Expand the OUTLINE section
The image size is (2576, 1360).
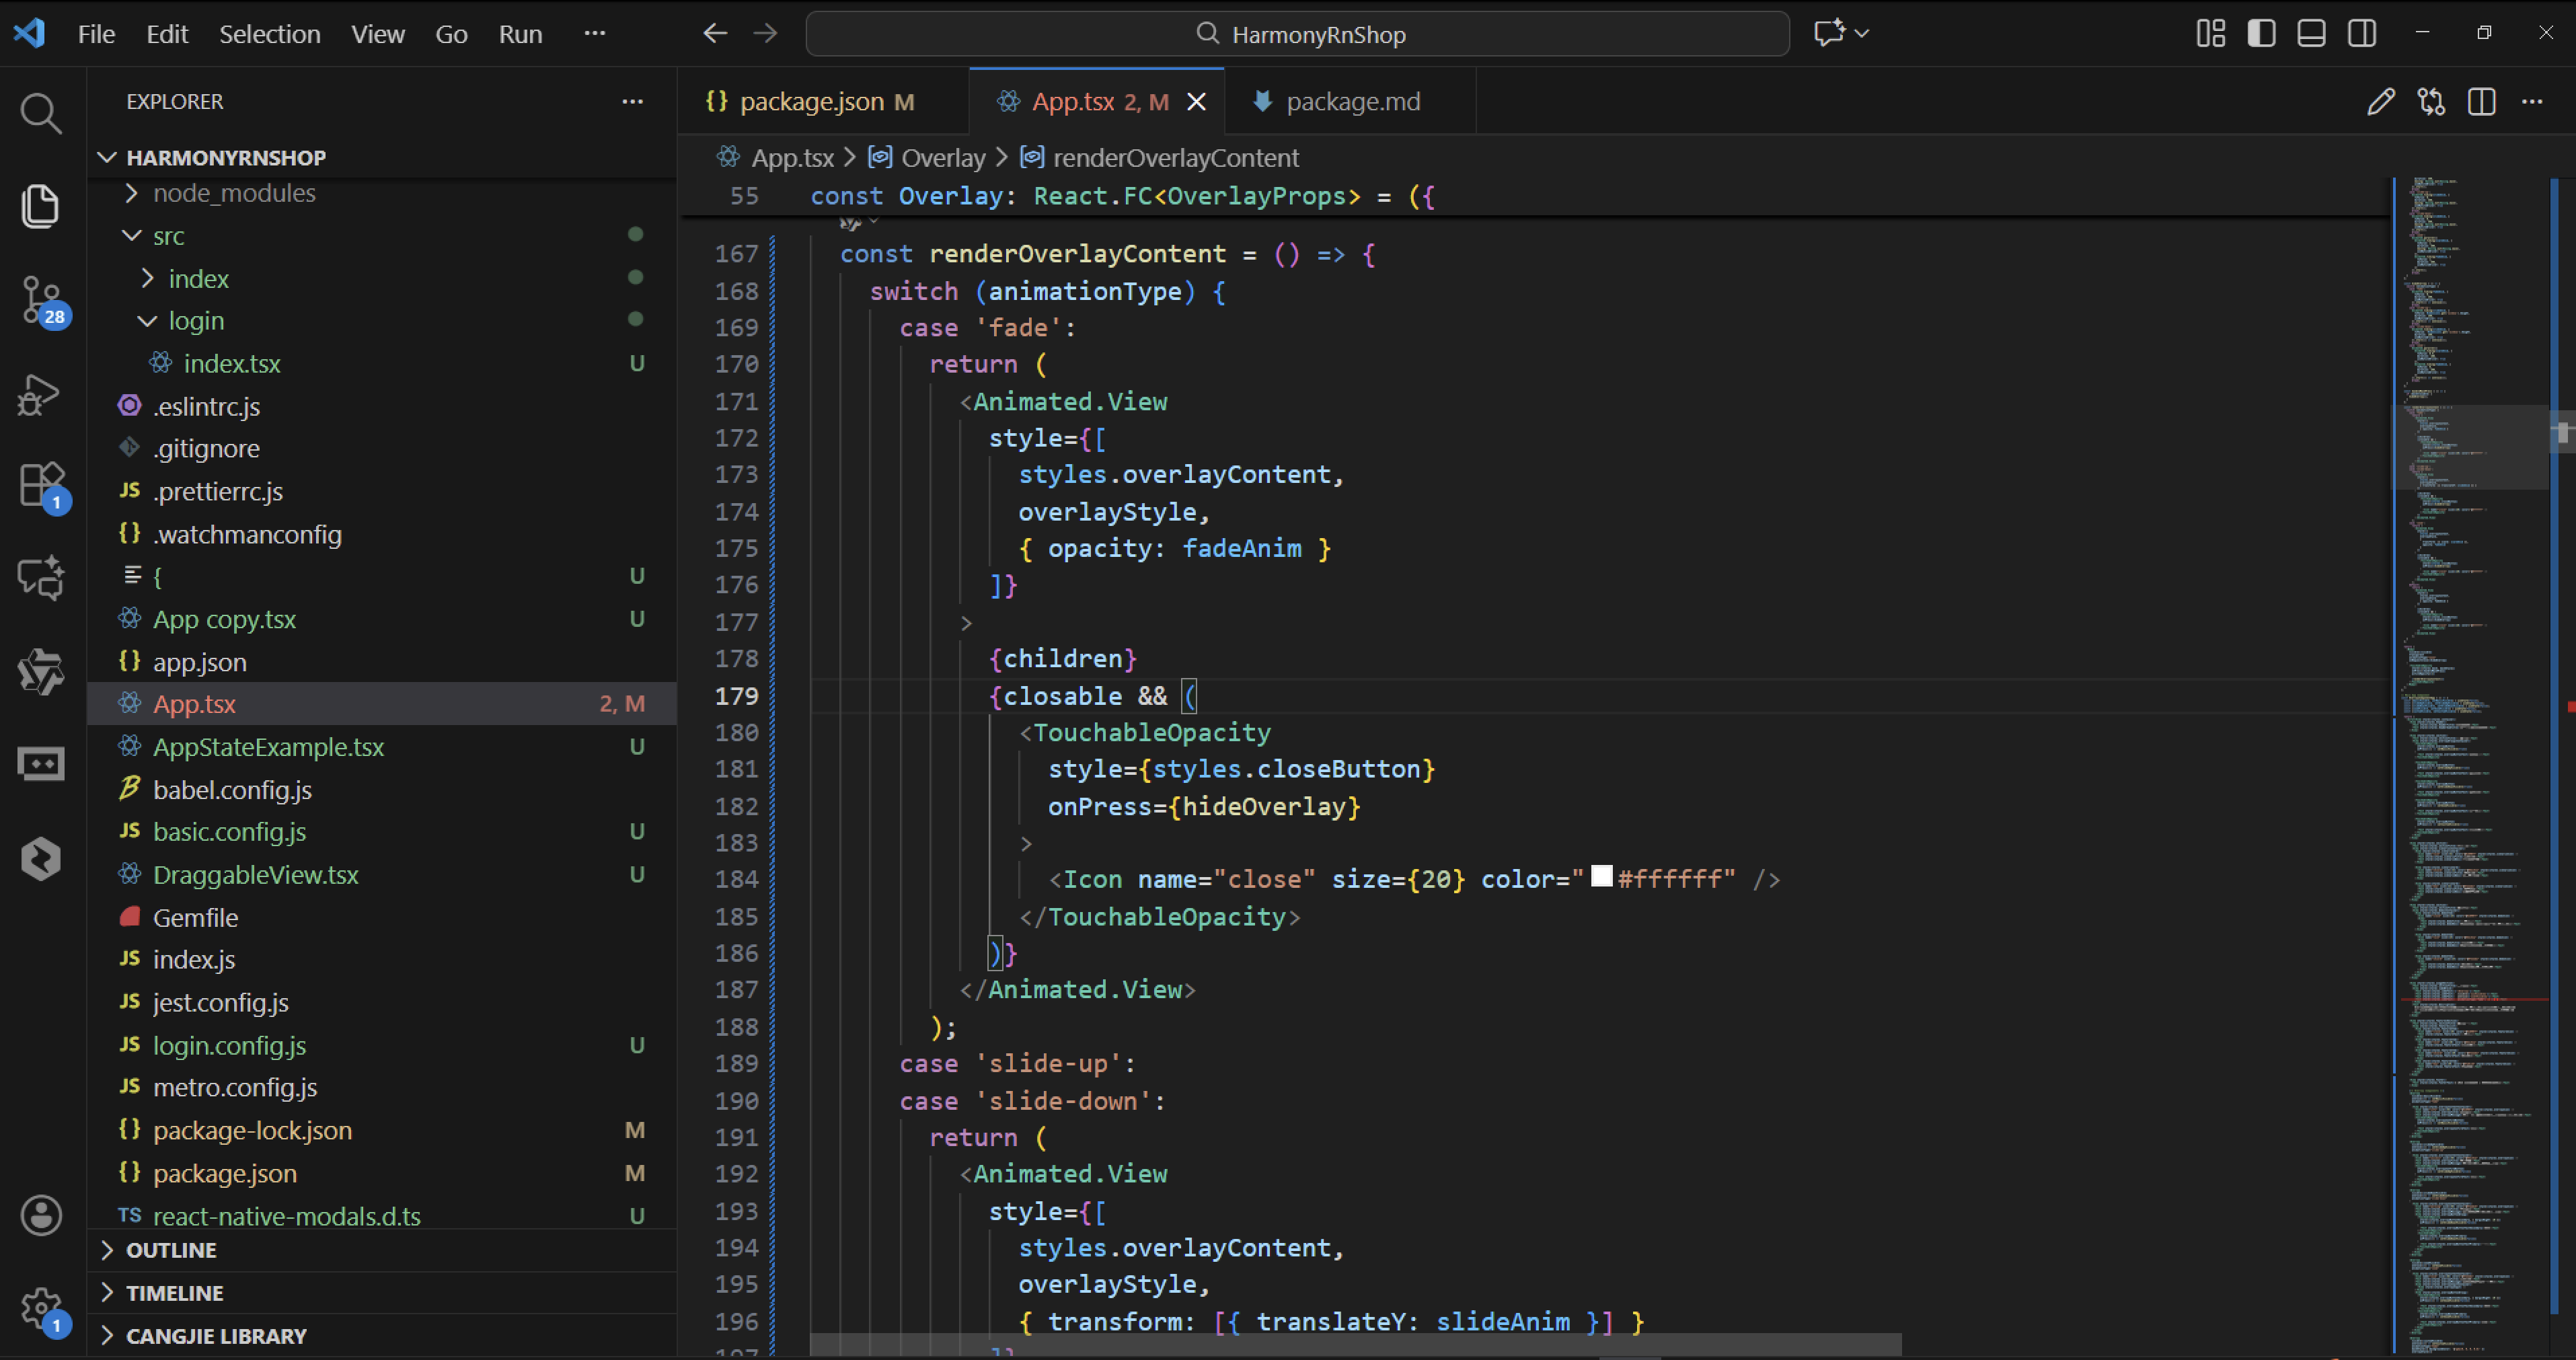click(171, 1250)
